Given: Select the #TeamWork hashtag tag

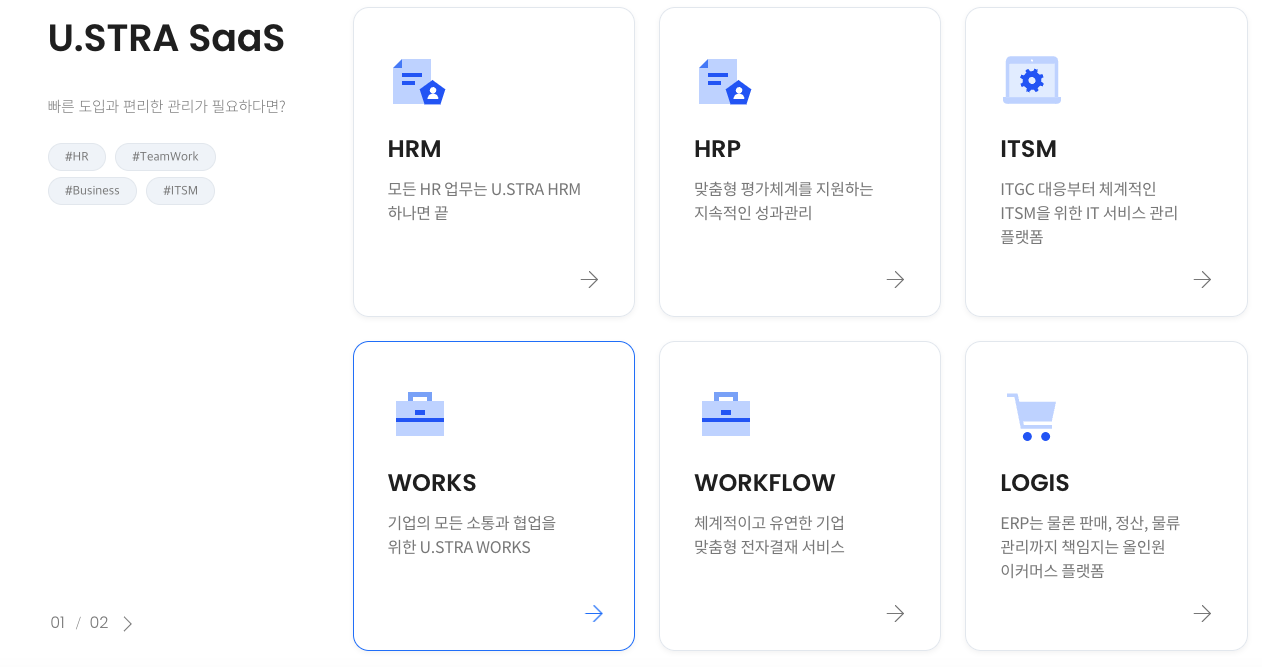Looking at the screenshot, I should 165,157.
